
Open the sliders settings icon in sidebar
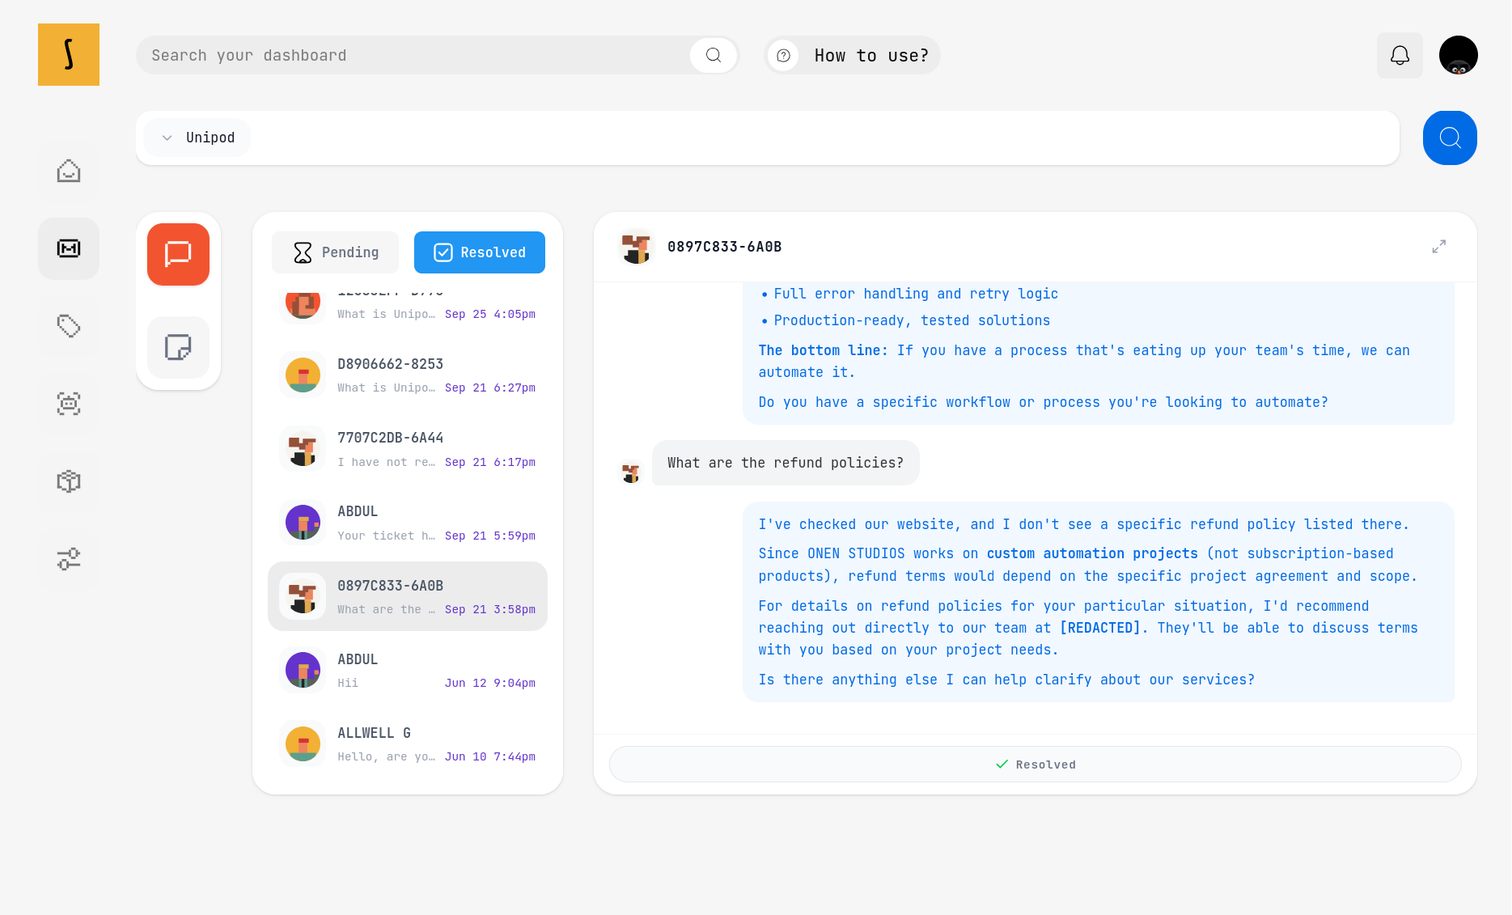pyautogui.click(x=69, y=559)
